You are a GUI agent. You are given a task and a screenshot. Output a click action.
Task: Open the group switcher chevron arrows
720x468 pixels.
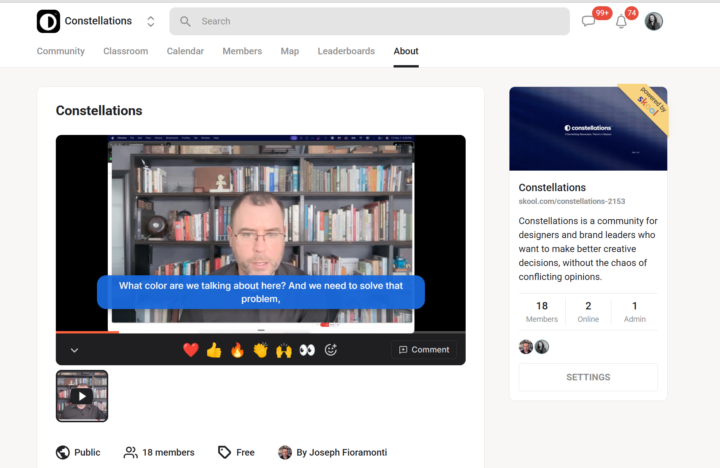click(151, 21)
